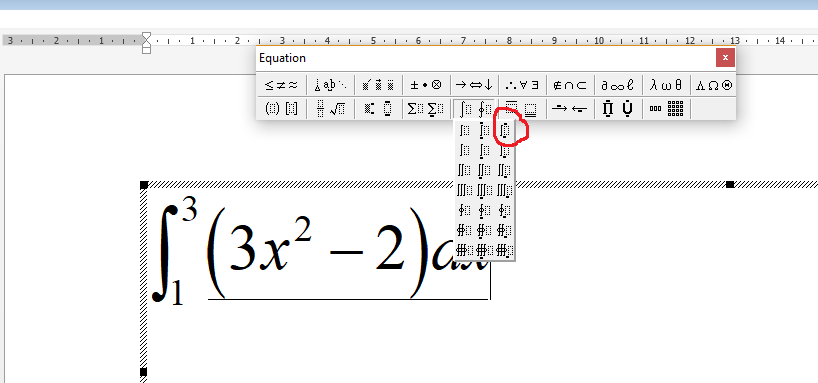Insert surface integral without limits
The height and width of the screenshot is (383, 818).
[x=464, y=230]
